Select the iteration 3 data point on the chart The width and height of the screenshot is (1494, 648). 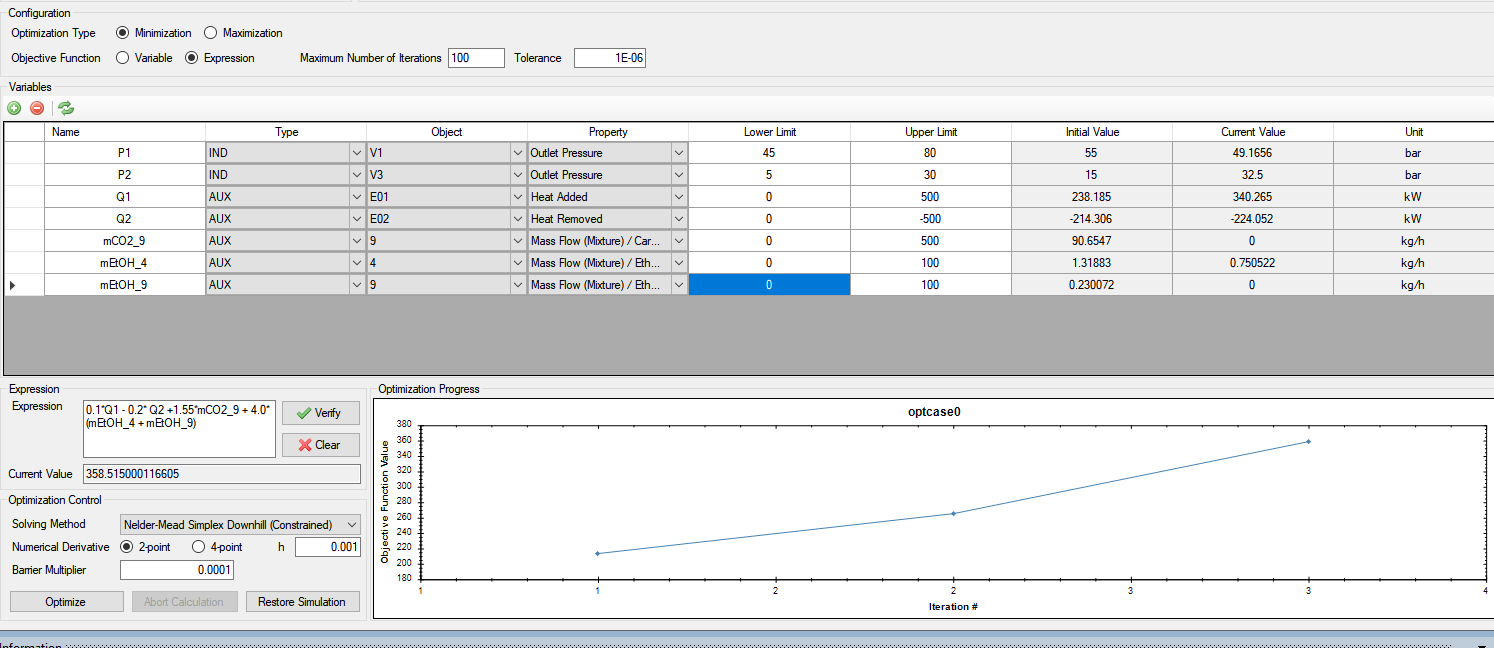point(1307,439)
